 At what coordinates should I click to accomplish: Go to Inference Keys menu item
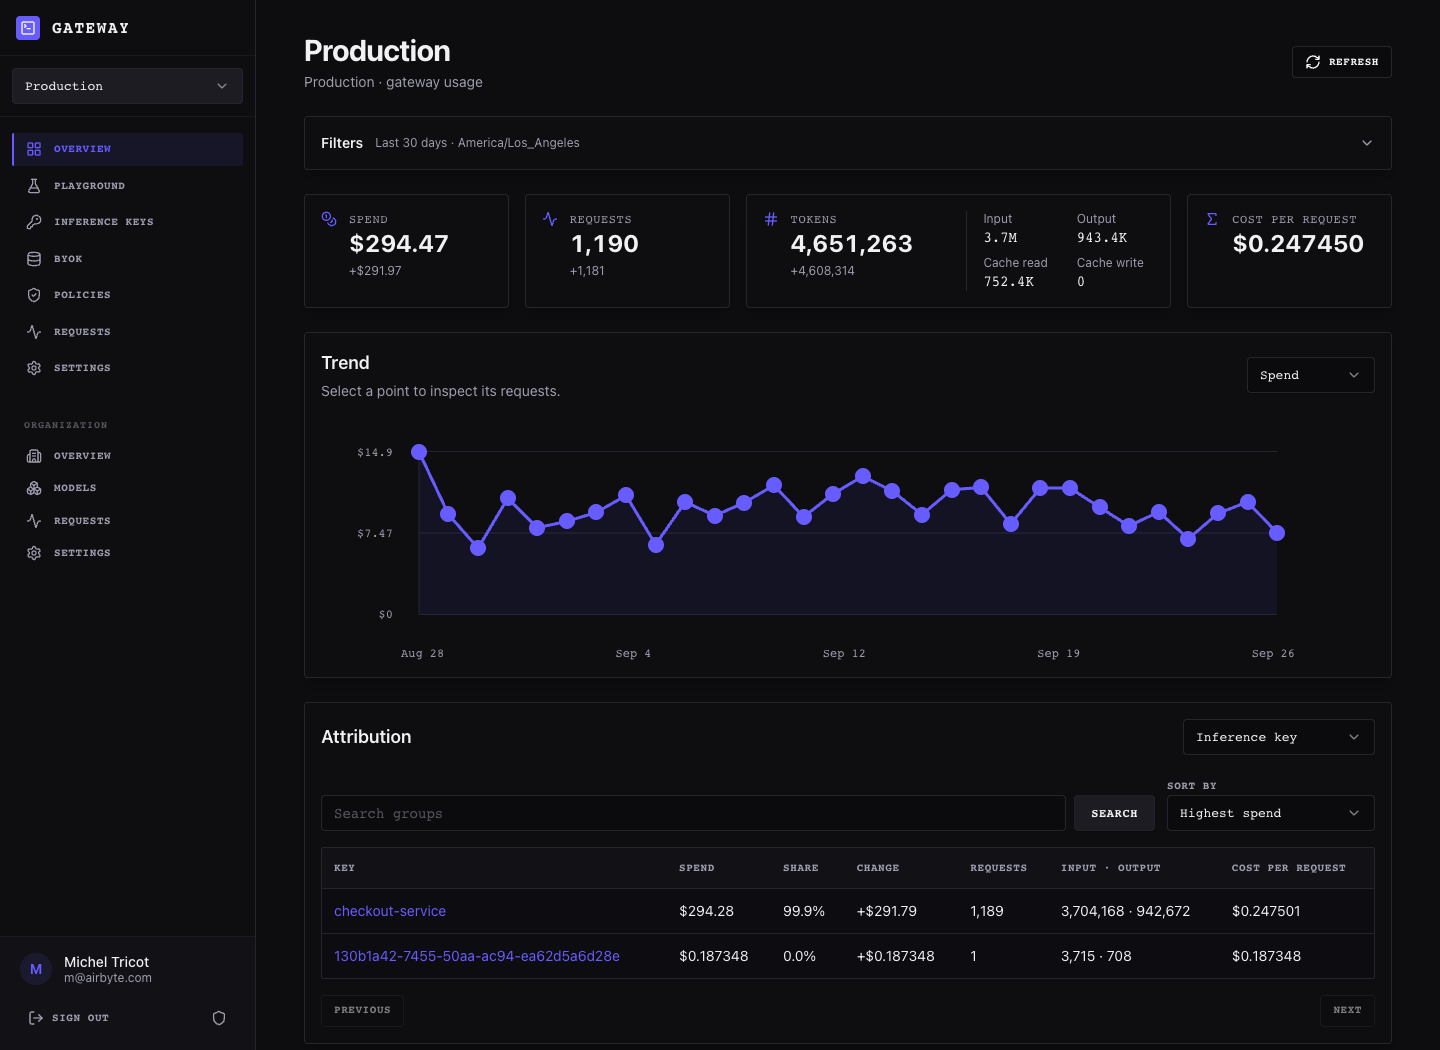tap(127, 222)
